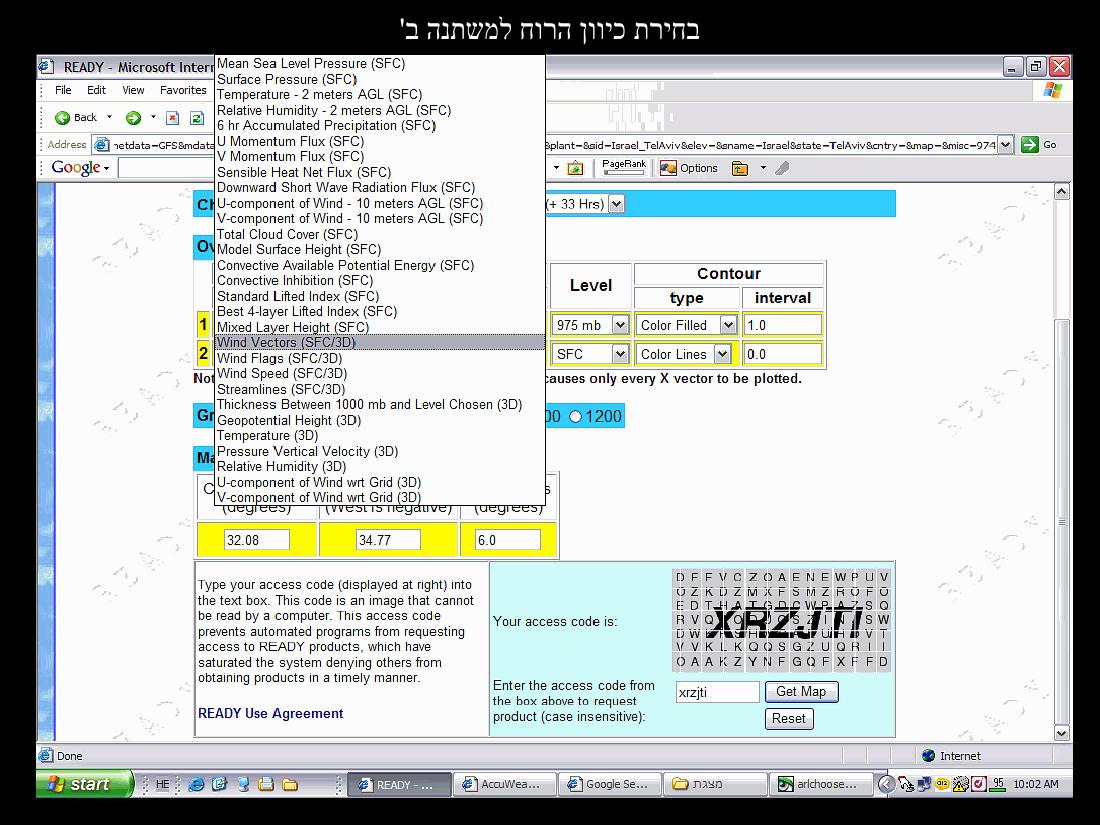Click the tray expand arrow icon
Viewport: 1100px width, 825px height.
click(x=887, y=784)
